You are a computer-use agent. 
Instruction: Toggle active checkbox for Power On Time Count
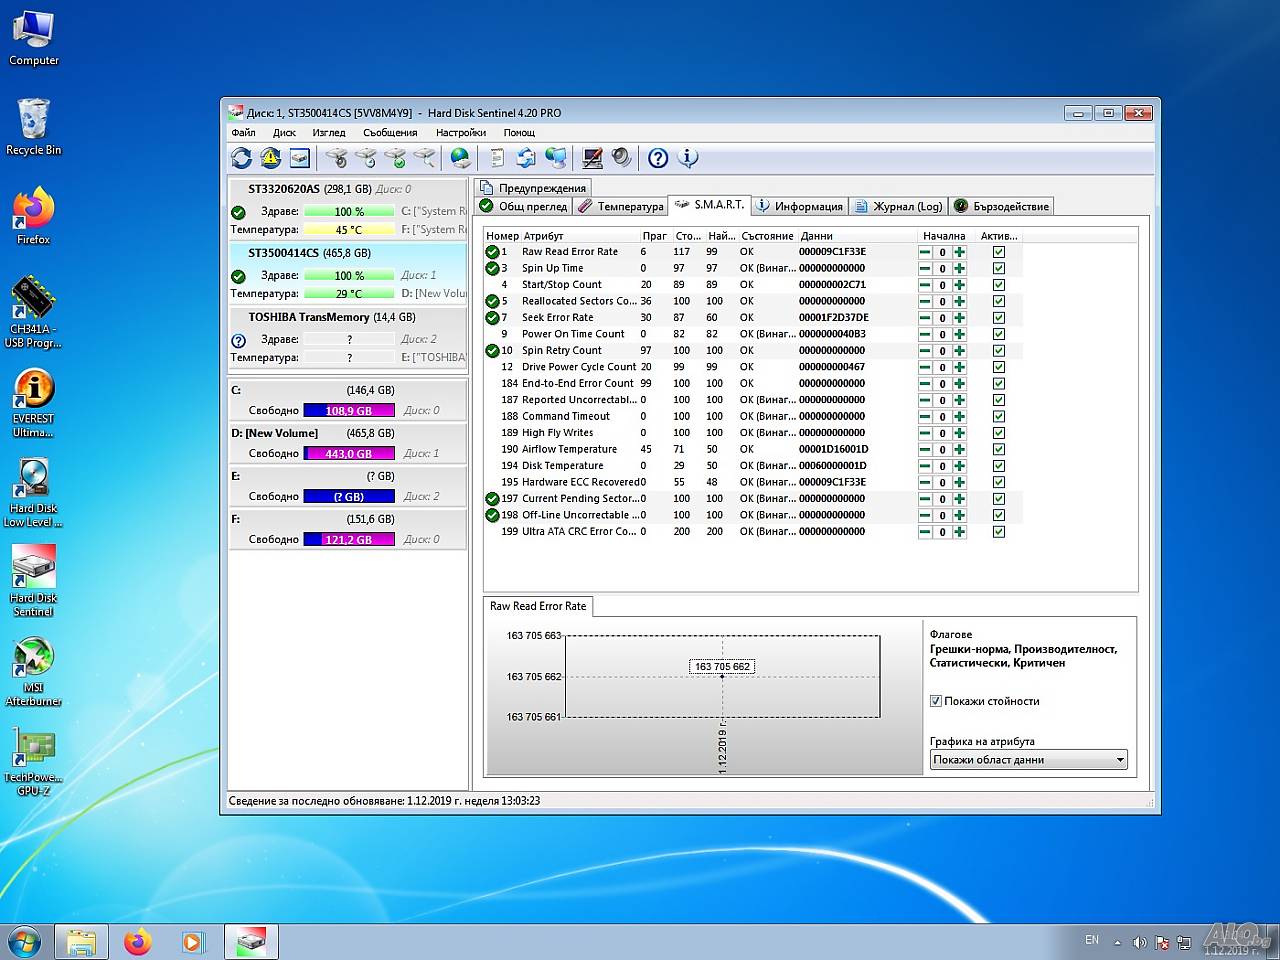pyautogui.click(x=998, y=334)
